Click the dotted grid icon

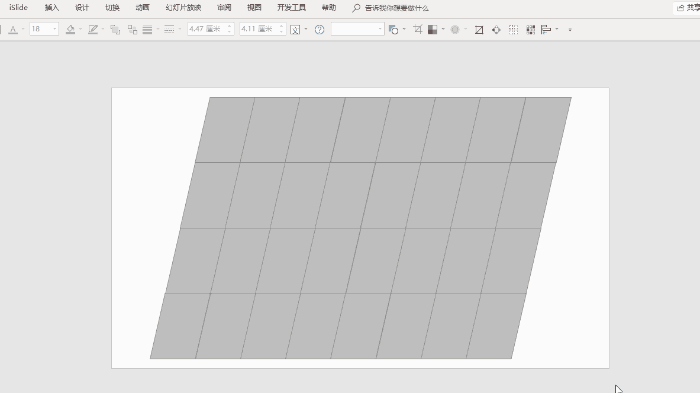(x=513, y=30)
